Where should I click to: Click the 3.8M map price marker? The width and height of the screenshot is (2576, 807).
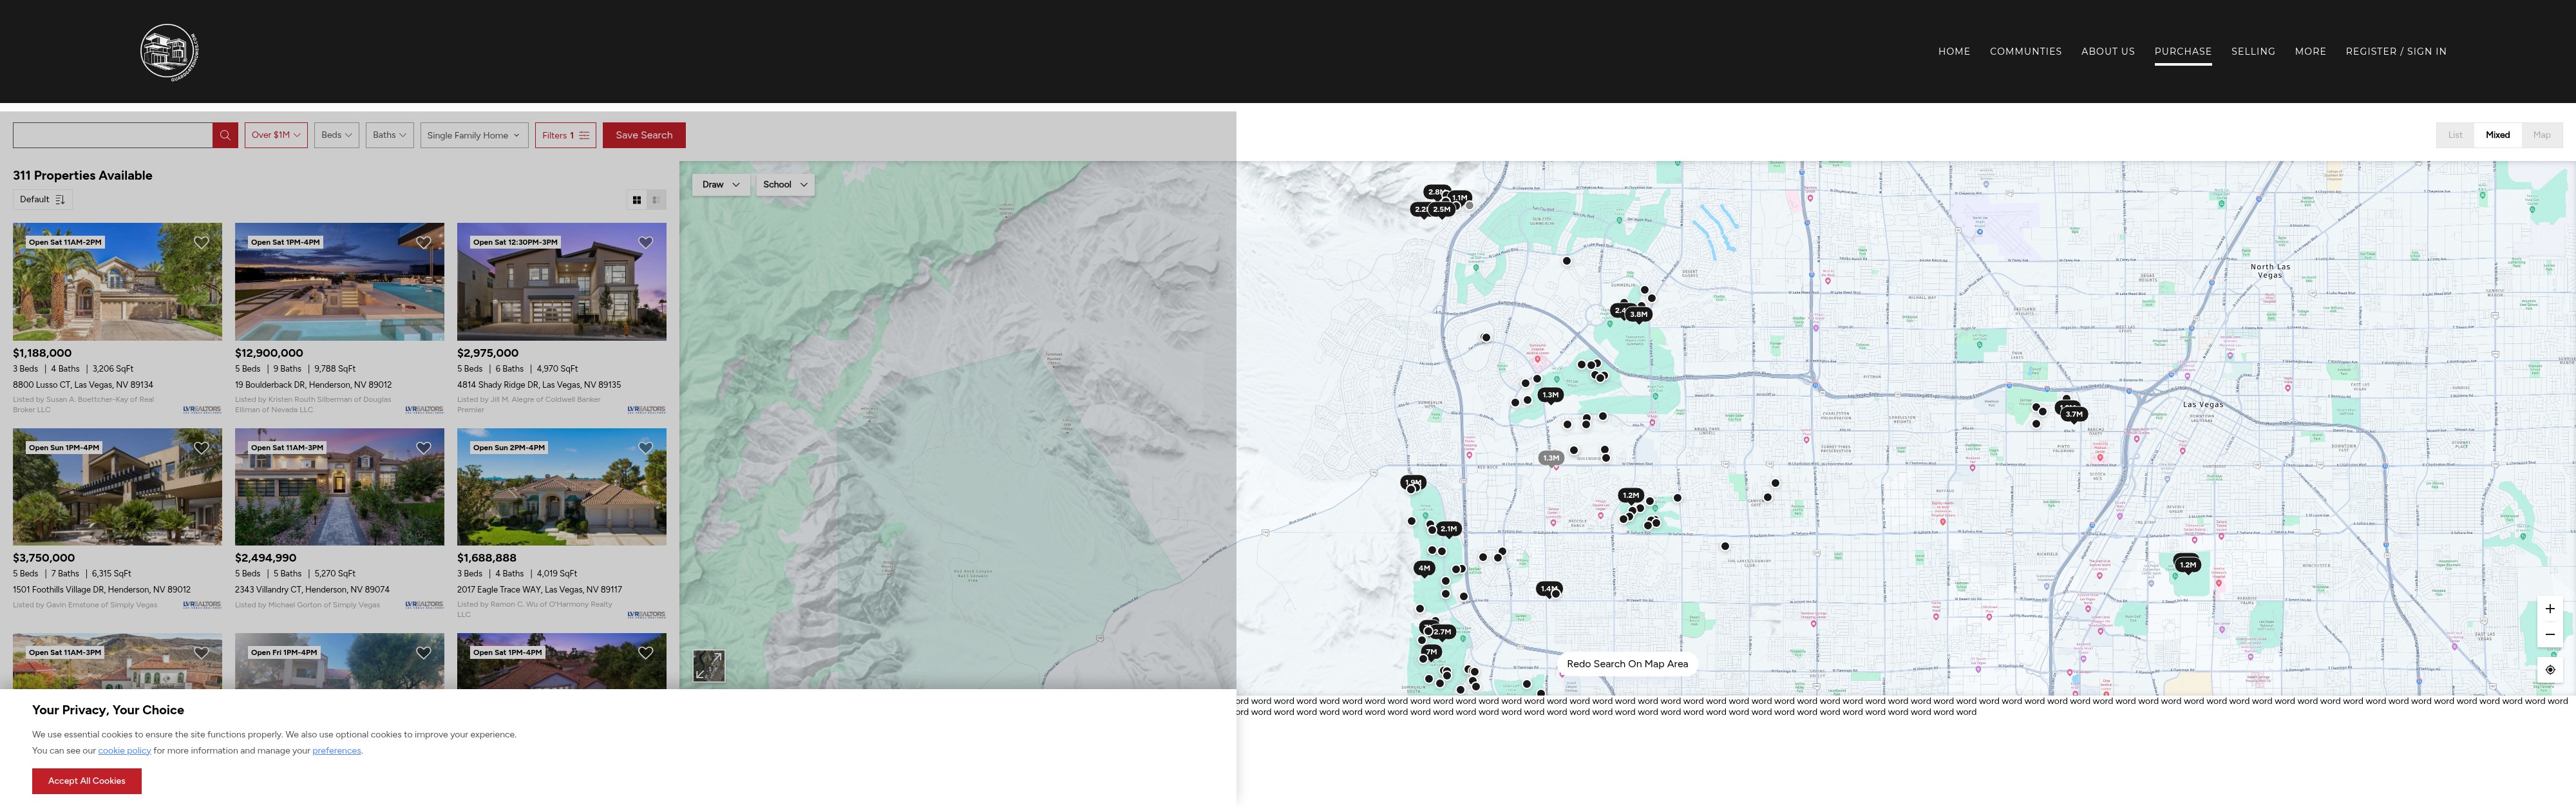click(x=1639, y=314)
